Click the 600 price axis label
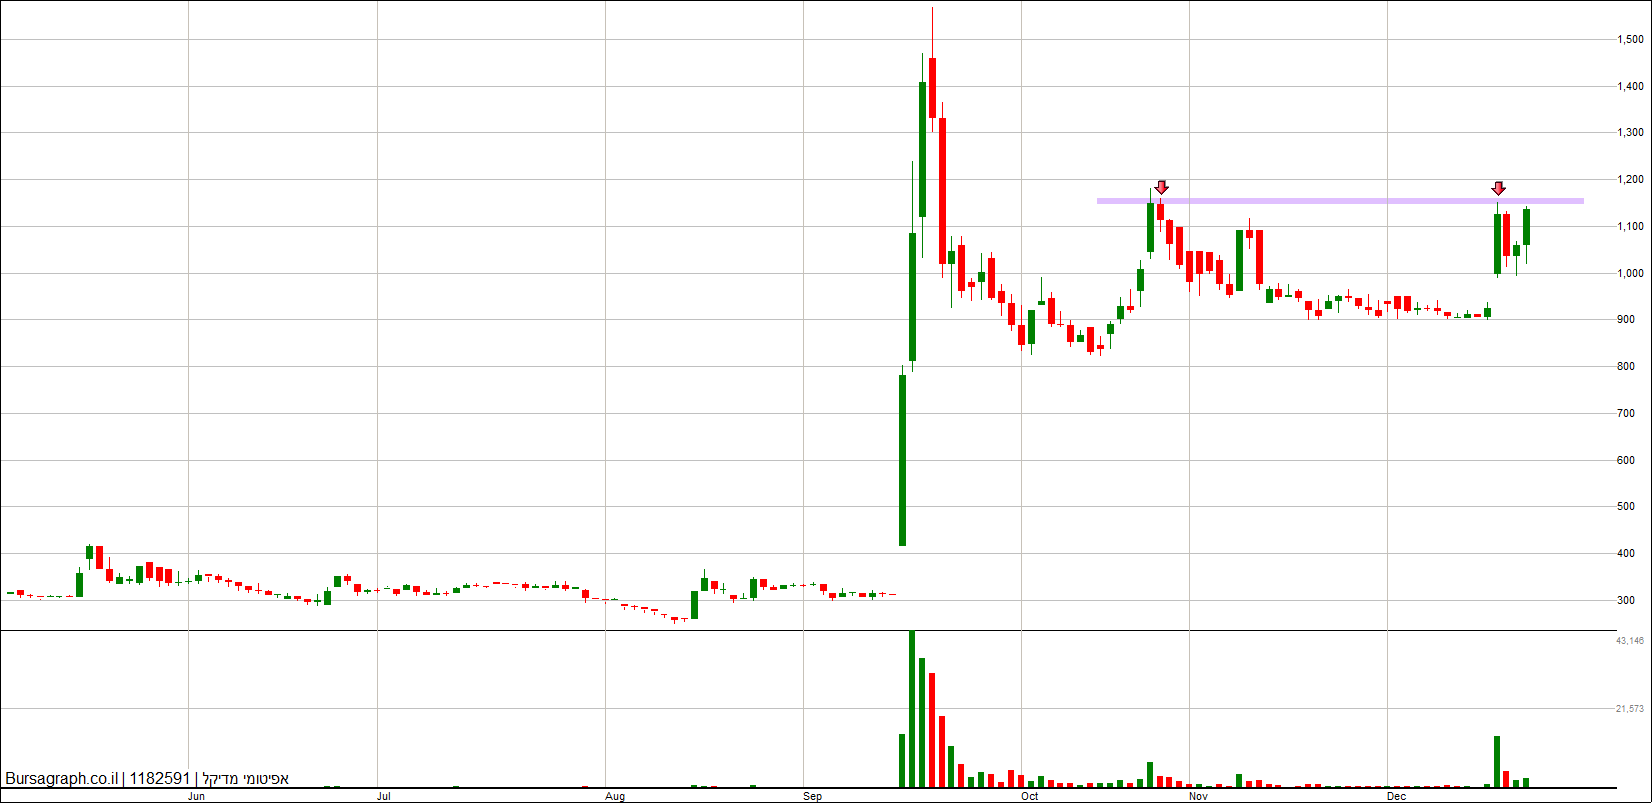Image resolution: width=1652 pixels, height=803 pixels. pyautogui.click(x=1626, y=461)
